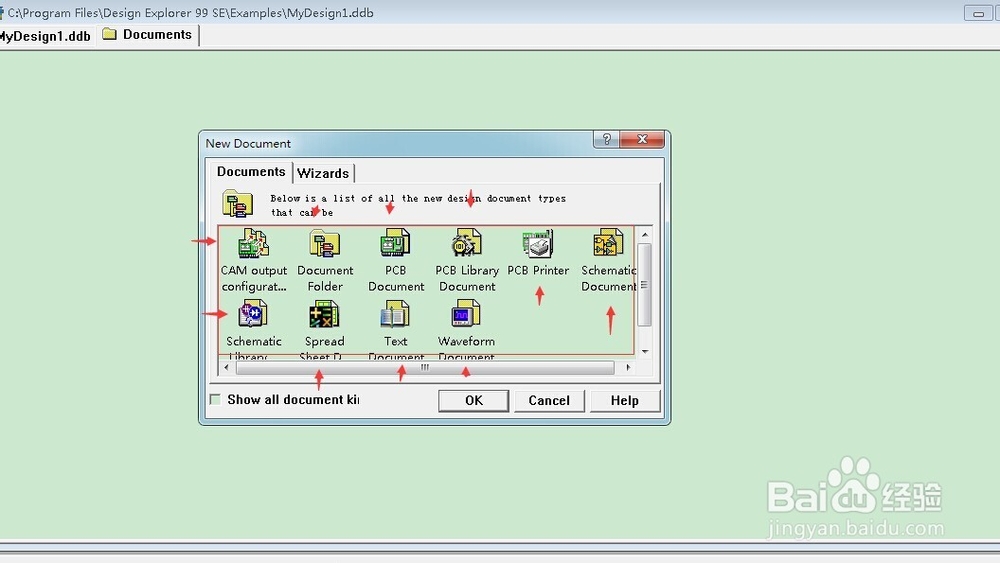This screenshot has width=1000, height=563.
Task: Pick the Spread Sheet Document icon
Action: click(x=324, y=315)
